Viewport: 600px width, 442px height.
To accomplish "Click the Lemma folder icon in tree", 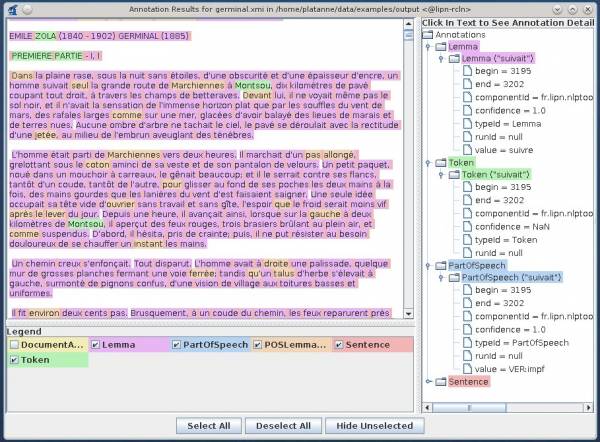I will click(x=440, y=46).
